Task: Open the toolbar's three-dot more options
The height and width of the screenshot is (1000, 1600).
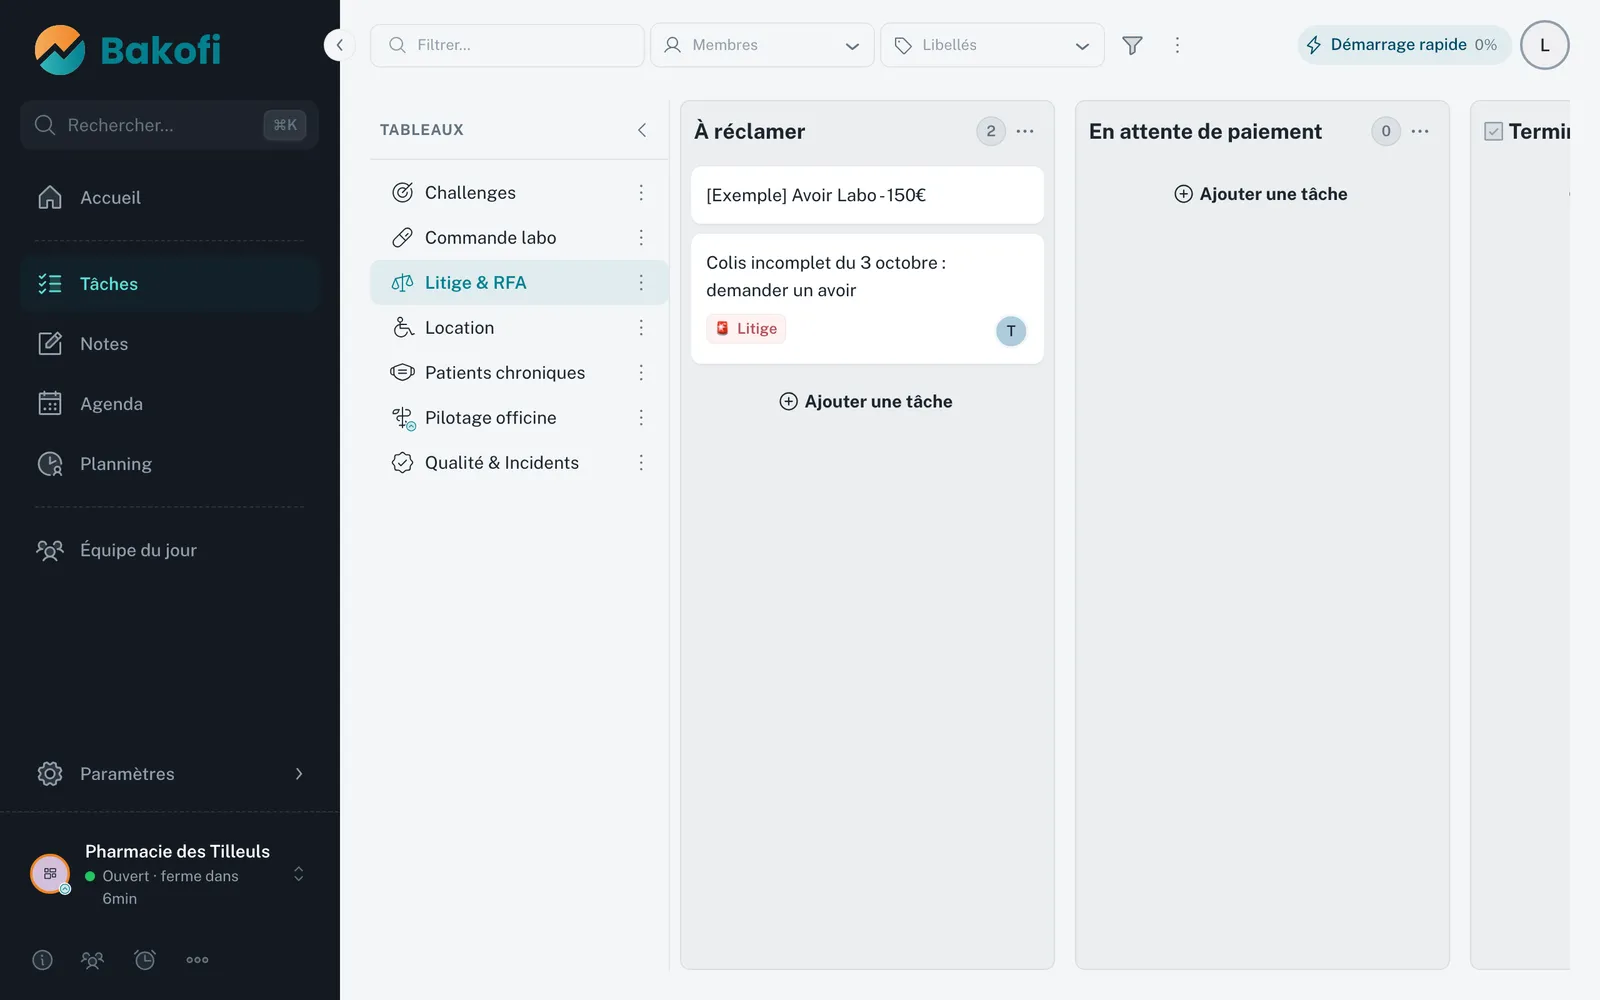Action: (x=1177, y=45)
